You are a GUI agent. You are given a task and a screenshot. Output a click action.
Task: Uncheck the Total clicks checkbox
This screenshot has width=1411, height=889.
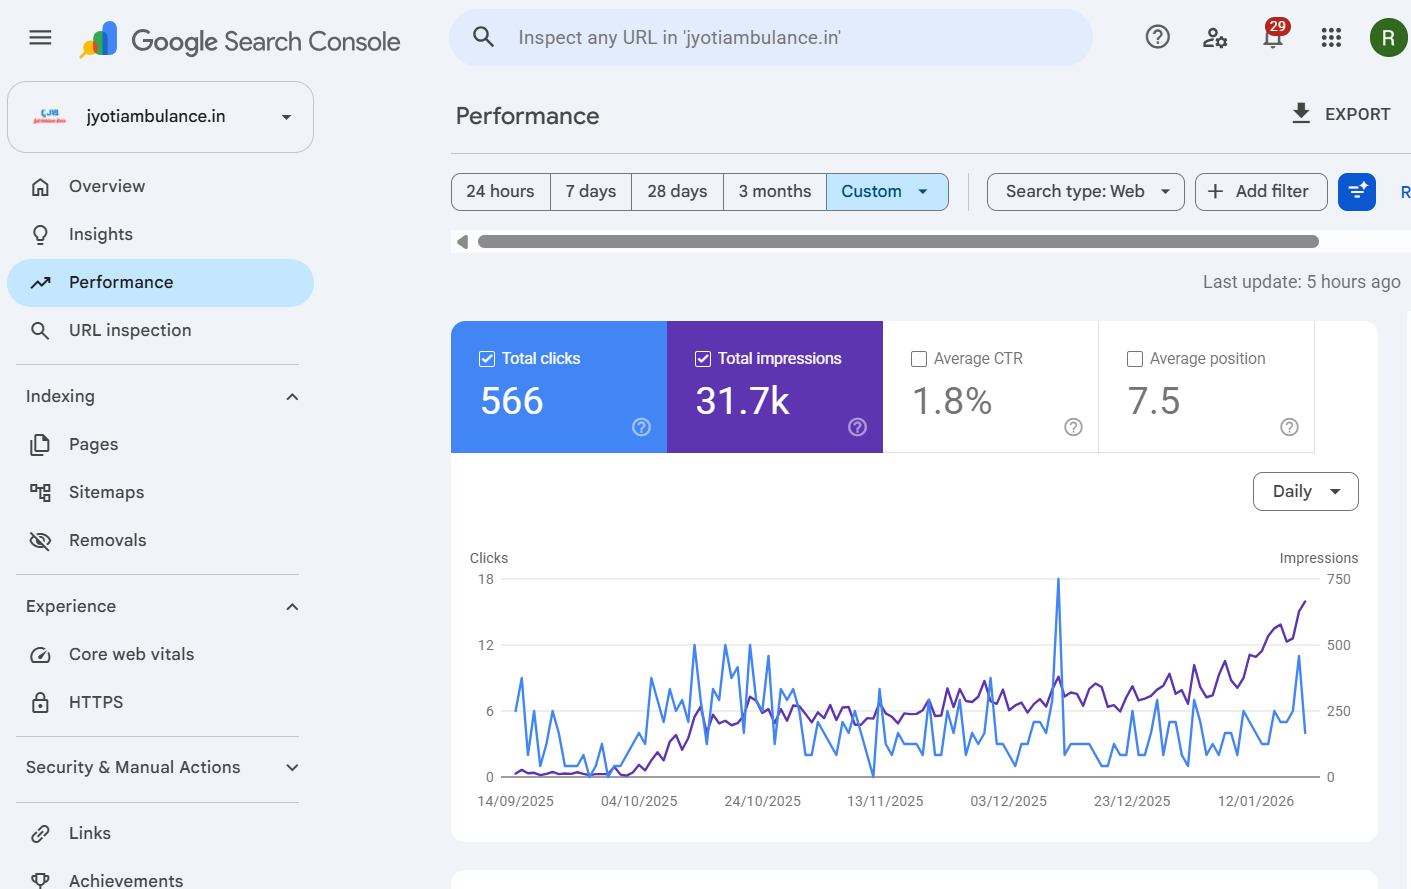click(x=487, y=359)
